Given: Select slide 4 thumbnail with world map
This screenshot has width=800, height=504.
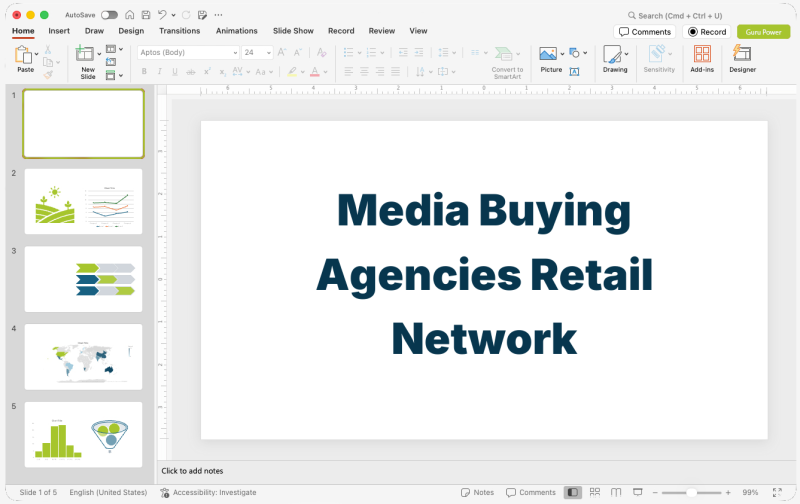Looking at the screenshot, I should [x=83, y=357].
